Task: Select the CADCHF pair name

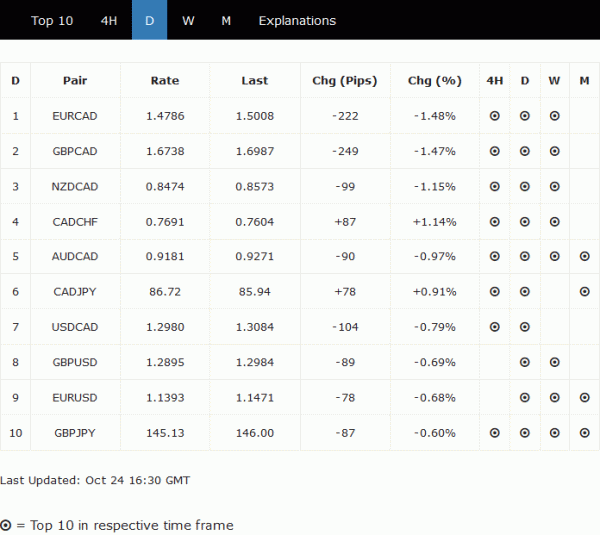Action: point(75,222)
